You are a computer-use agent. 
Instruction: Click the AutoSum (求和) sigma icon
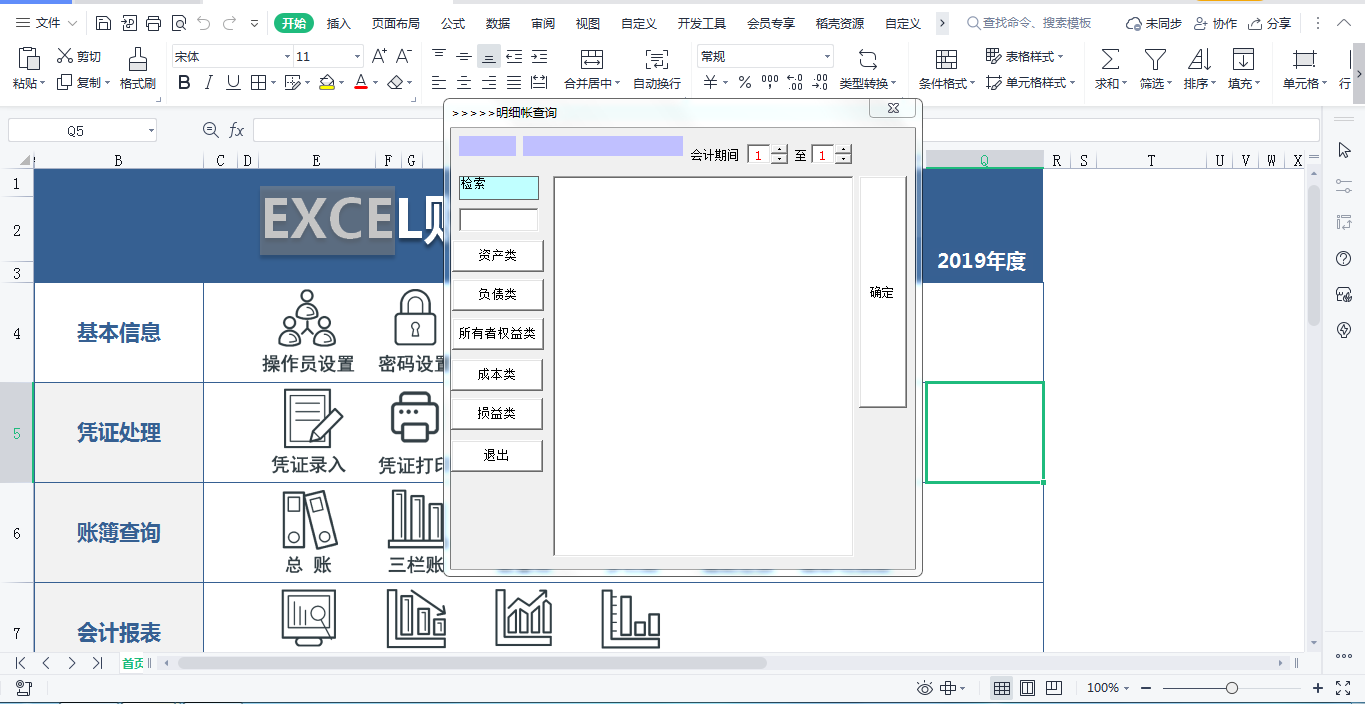click(x=1109, y=59)
